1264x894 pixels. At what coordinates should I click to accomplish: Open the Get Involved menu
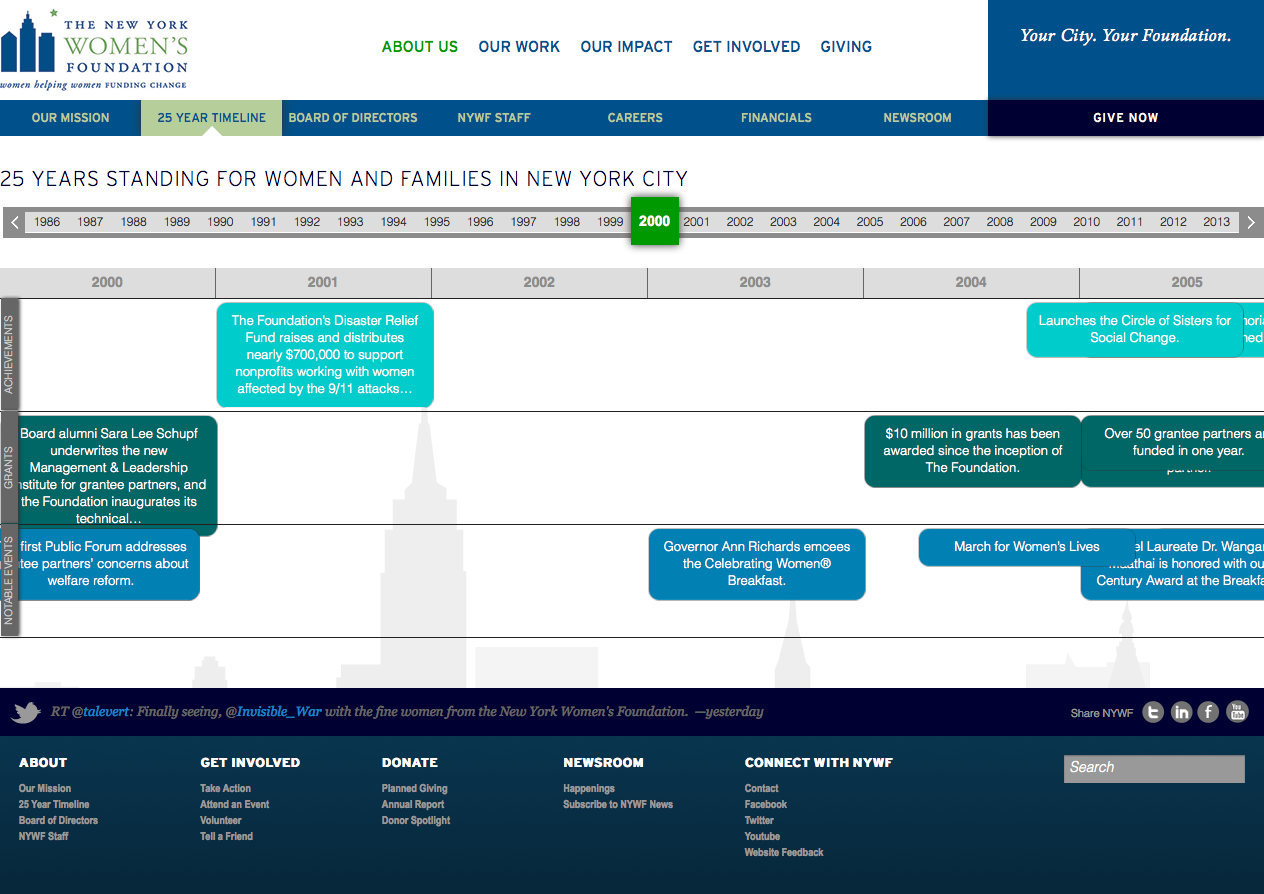[746, 47]
